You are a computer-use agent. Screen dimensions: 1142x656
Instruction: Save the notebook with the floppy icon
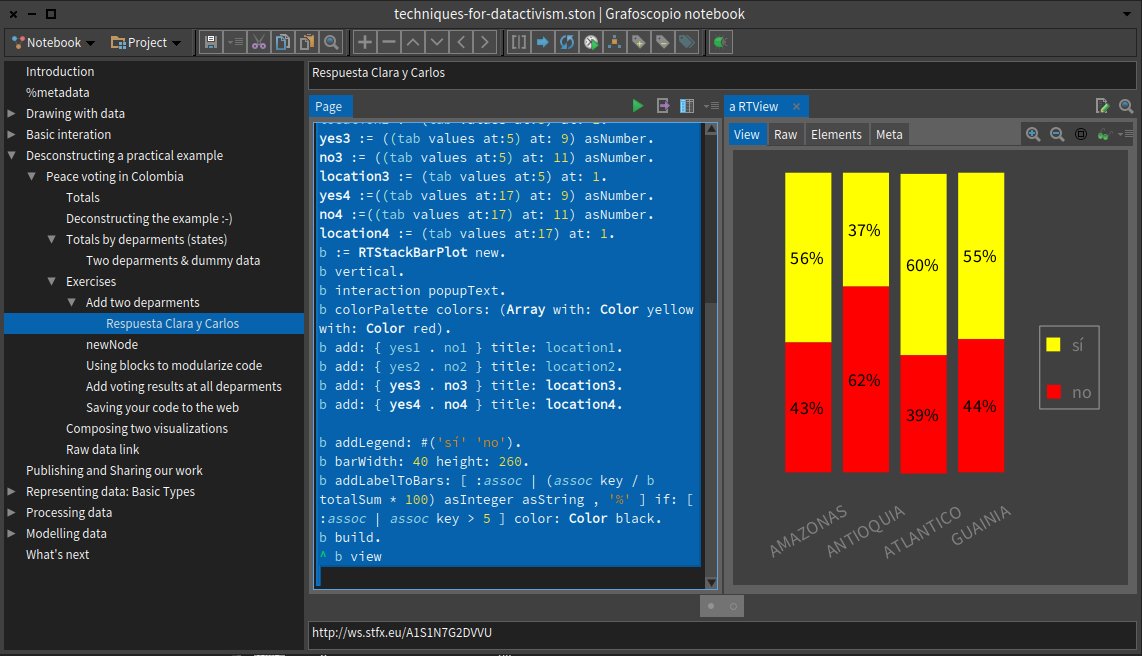pos(210,42)
